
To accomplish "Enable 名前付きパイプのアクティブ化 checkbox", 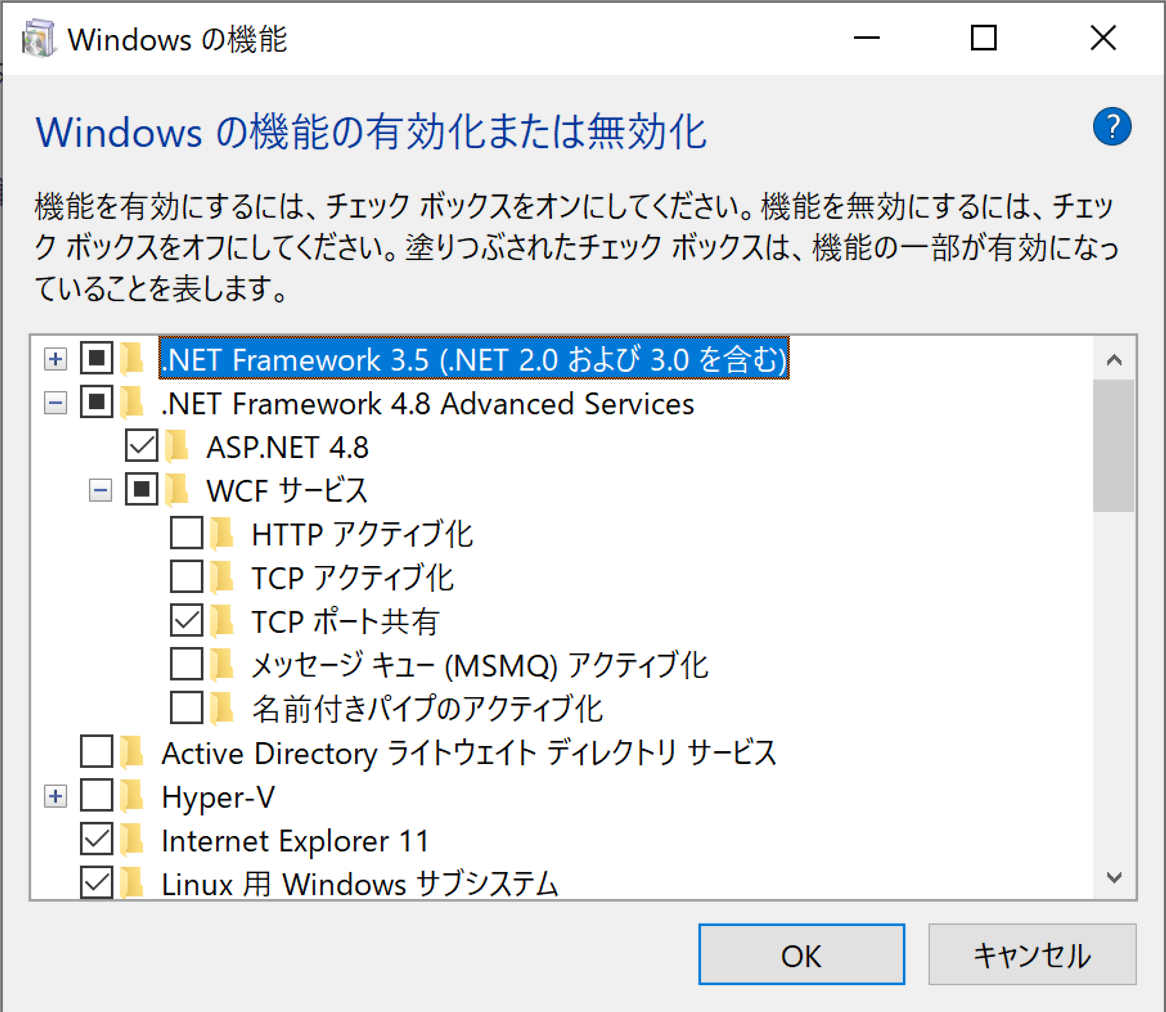I will 186,708.
